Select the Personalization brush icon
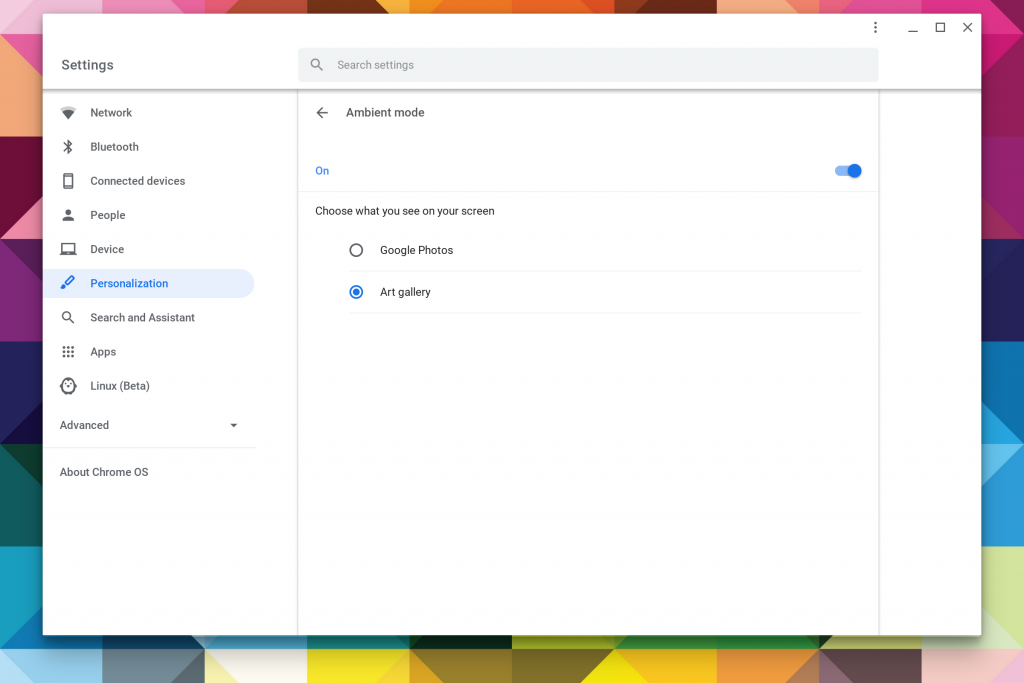Screen dimensions: 1024x683 68,282
